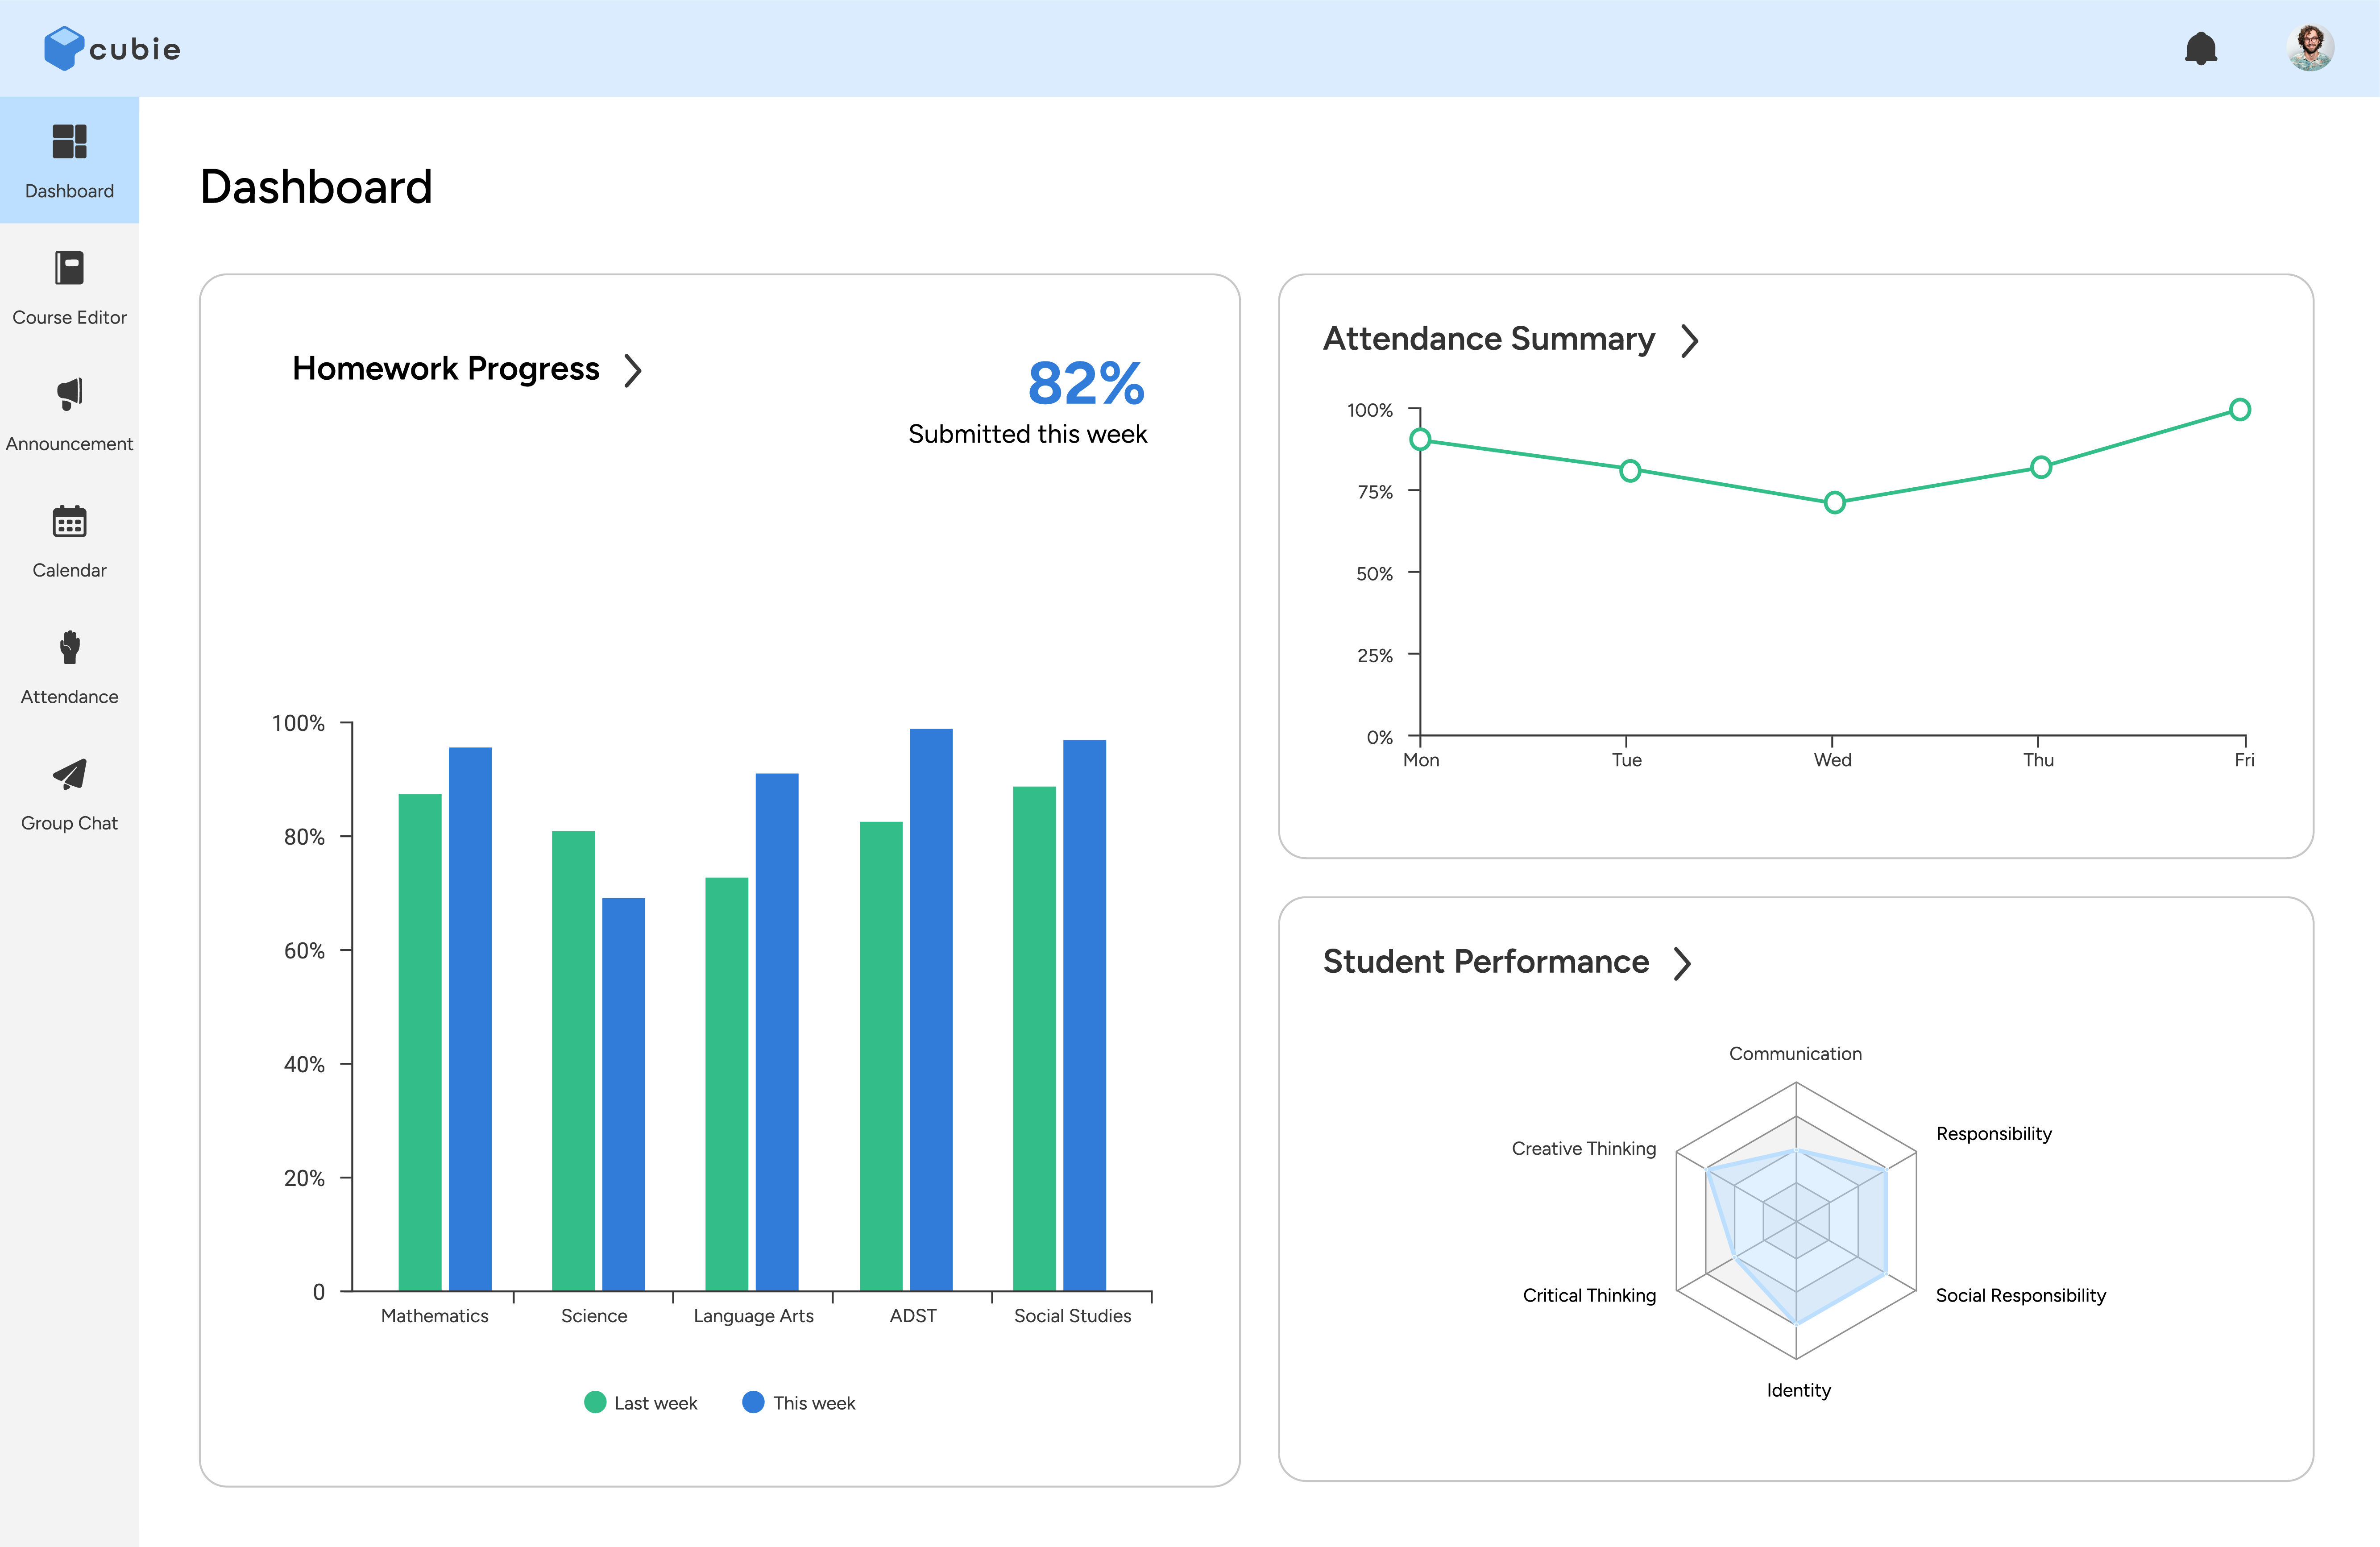This screenshot has width=2380, height=1547.
Task: Open Attendance Summary details via its chevron
Action: pos(1691,340)
